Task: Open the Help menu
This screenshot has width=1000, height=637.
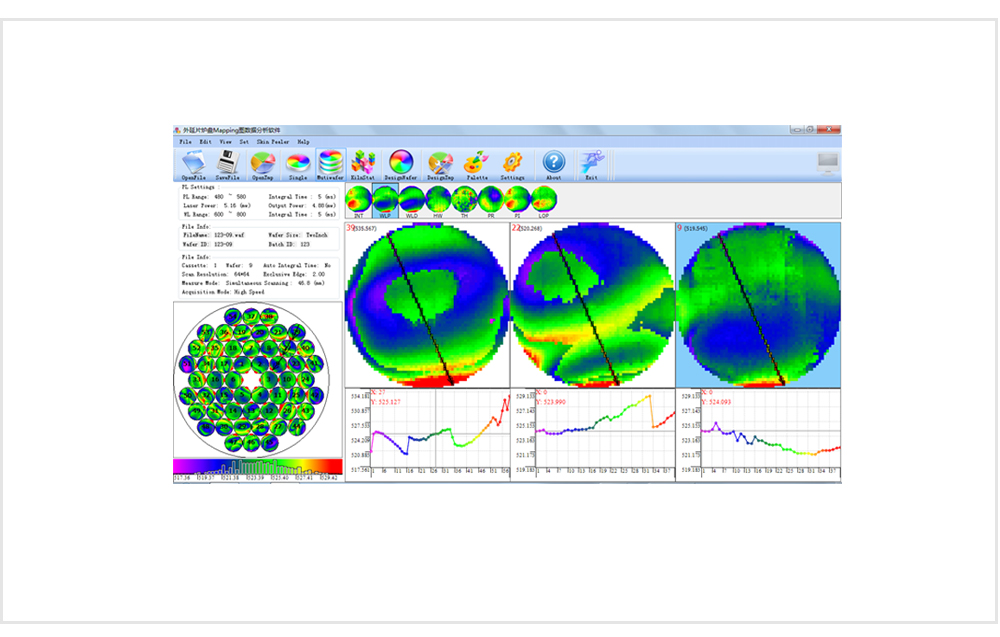Action: pyautogui.click(x=303, y=142)
